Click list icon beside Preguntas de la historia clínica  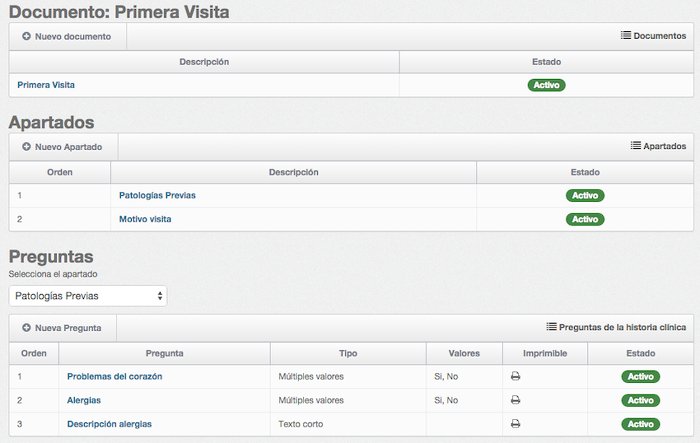(551, 327)
